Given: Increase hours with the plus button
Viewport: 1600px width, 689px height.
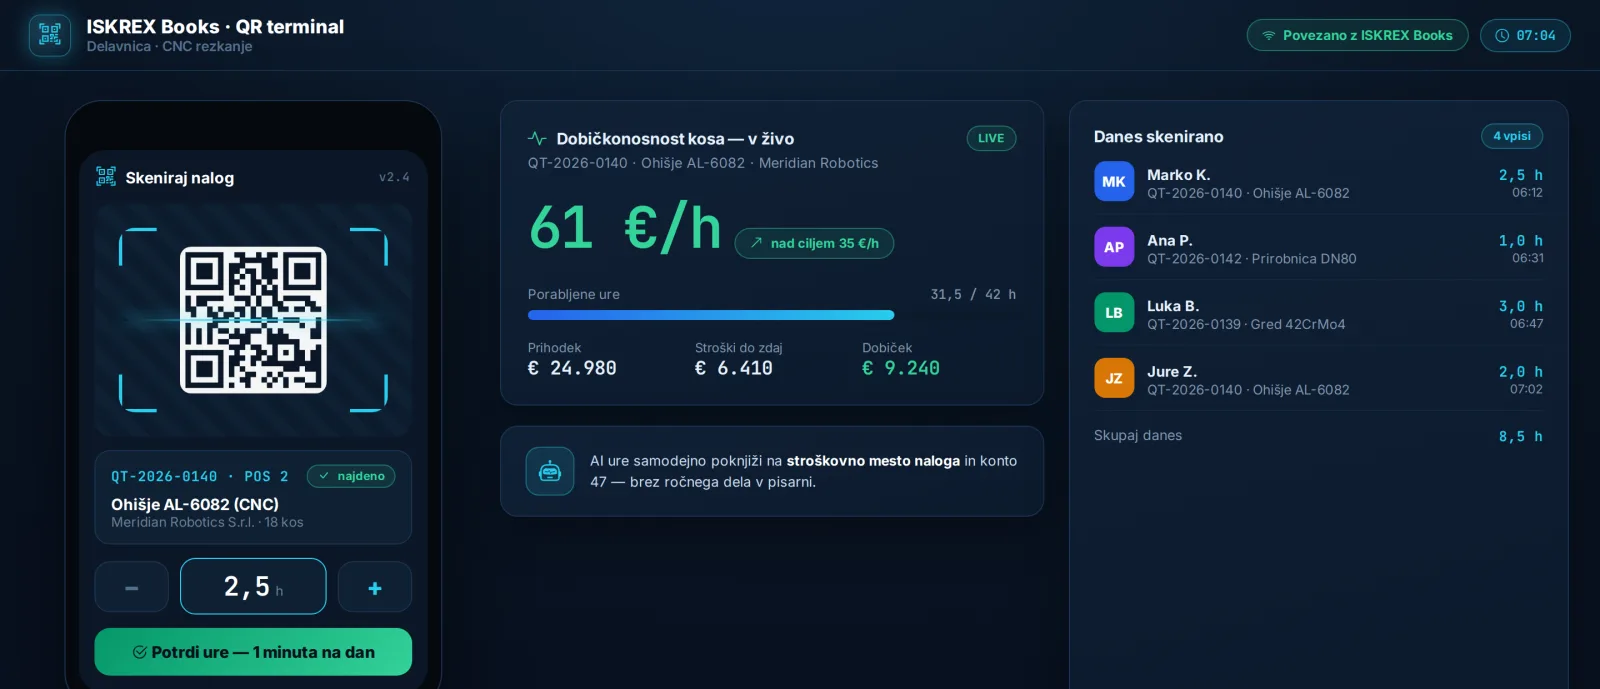Looking at the screenshot, I should click(375, 587).
